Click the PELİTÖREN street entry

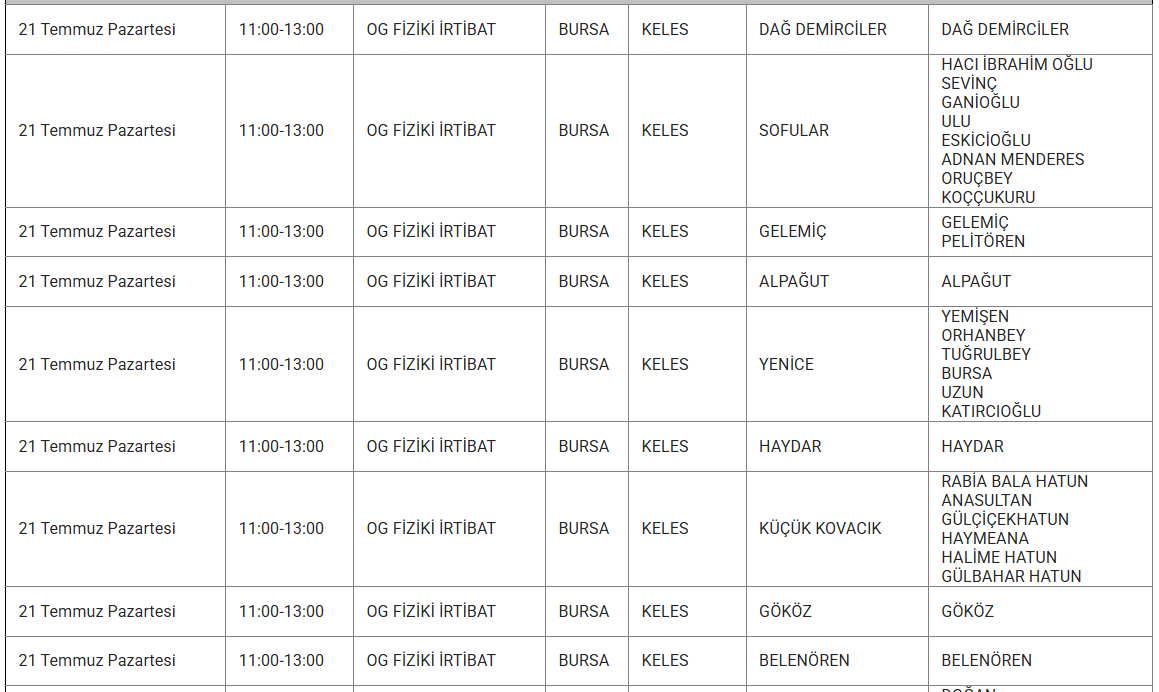[982, 241]
